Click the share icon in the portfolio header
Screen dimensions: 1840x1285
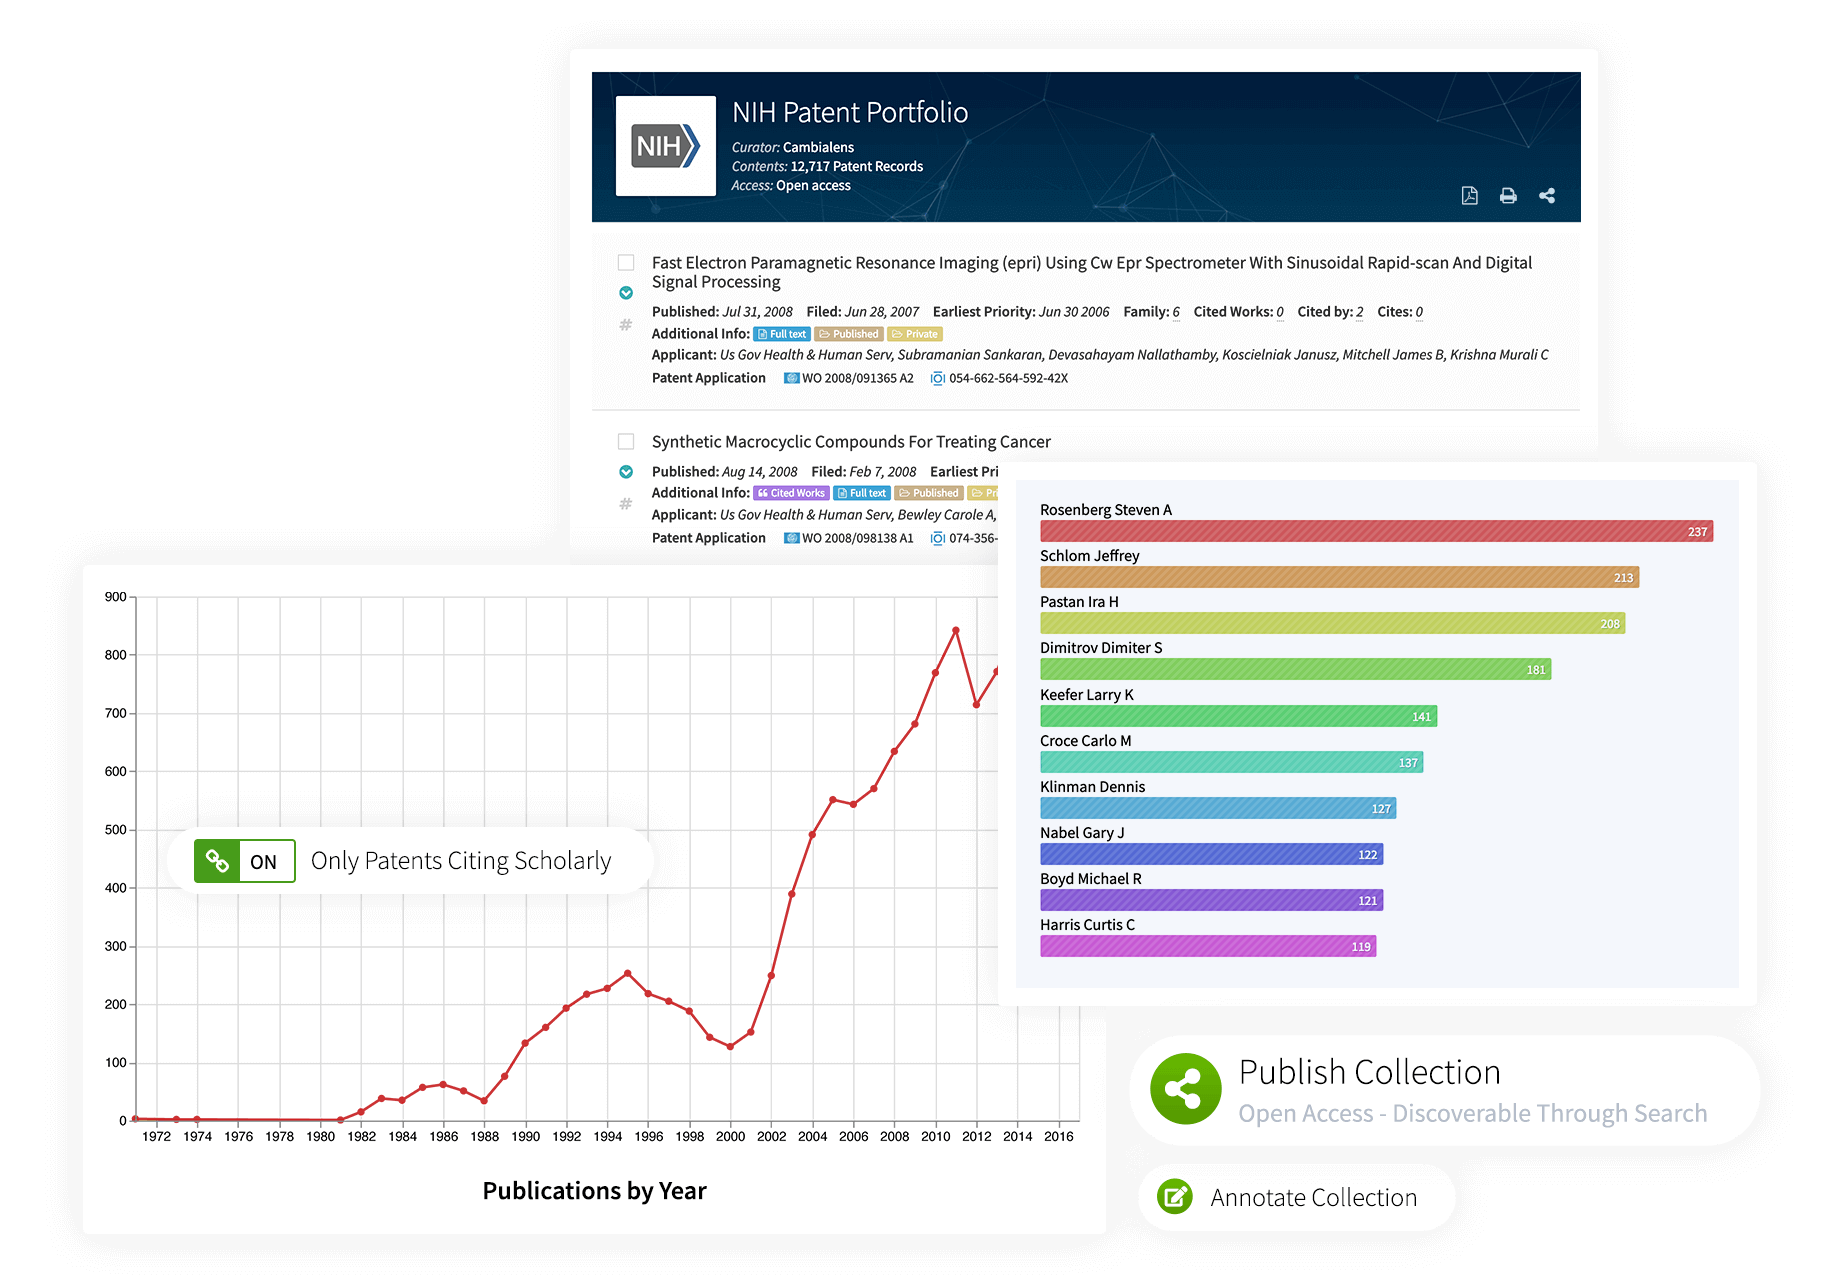point(1547,196)
